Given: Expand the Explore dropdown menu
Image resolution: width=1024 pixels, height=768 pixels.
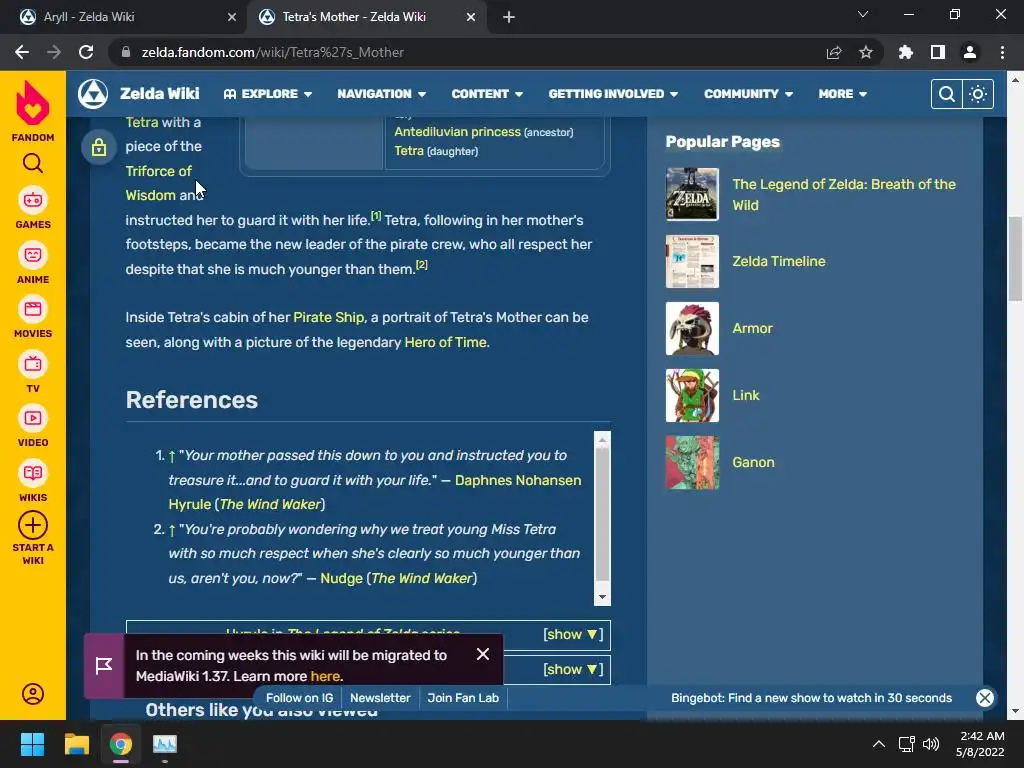Looking at the screenshot, I should tap(268, 94).
